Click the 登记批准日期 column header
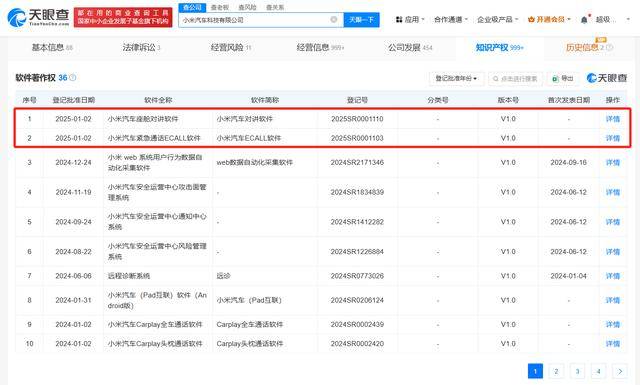Screen dimensions: 640x385 coord(73,100)
